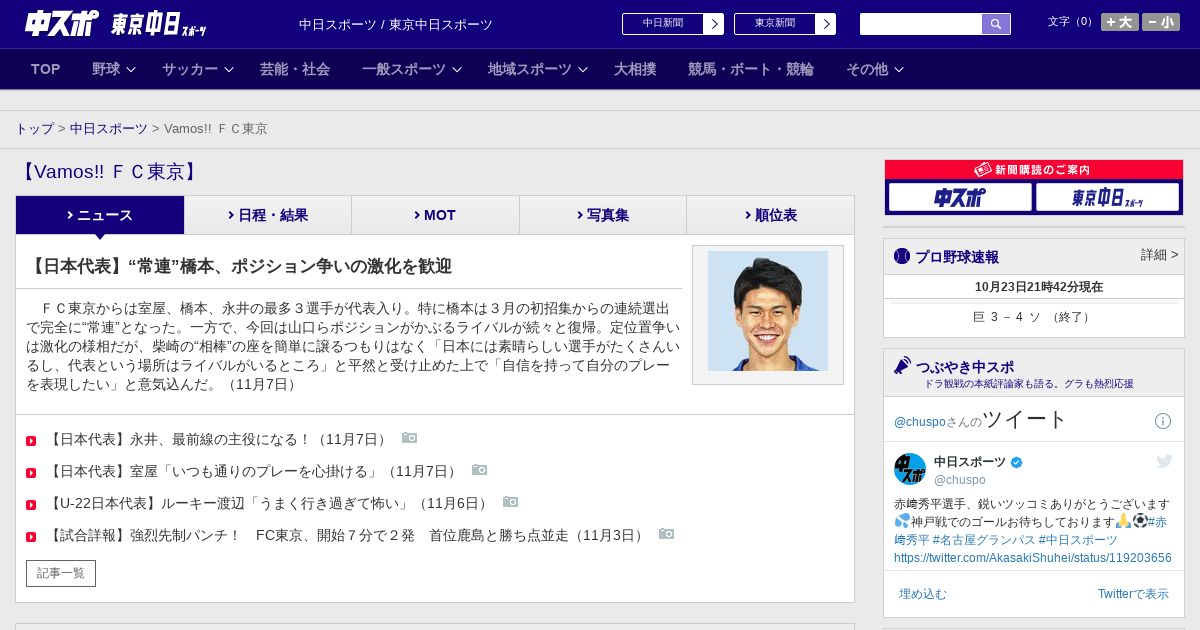This screenshot has height=630, width=1200.
Task: Click the search magnifier button
Action: click(x=996, y=24)
